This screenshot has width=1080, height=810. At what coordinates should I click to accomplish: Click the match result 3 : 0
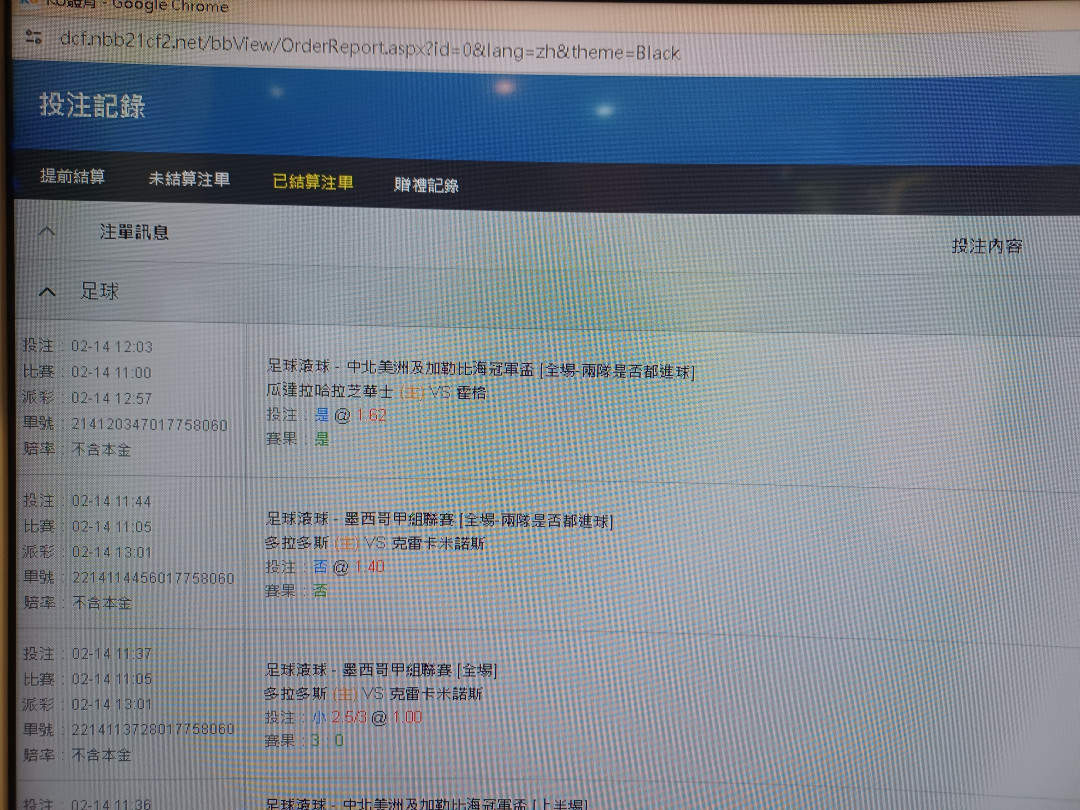(x=326, y=741)
